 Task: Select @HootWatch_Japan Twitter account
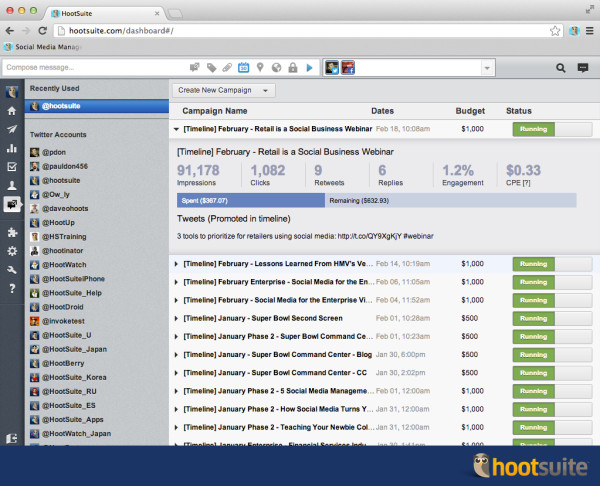71,434
